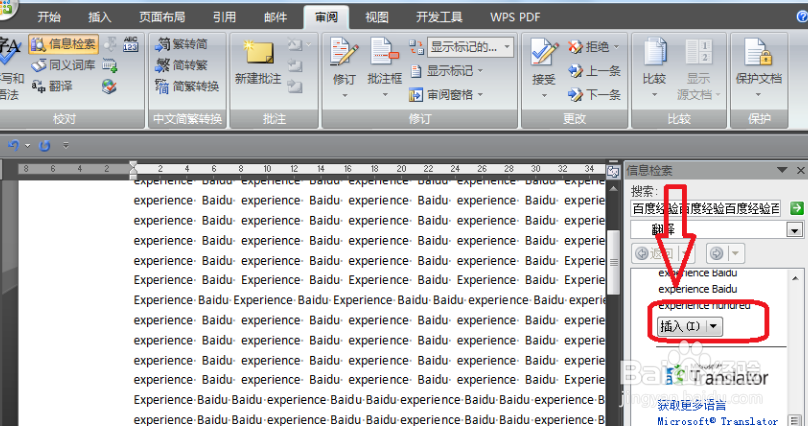Click the forward navigation button in research pane

(717, 253)
